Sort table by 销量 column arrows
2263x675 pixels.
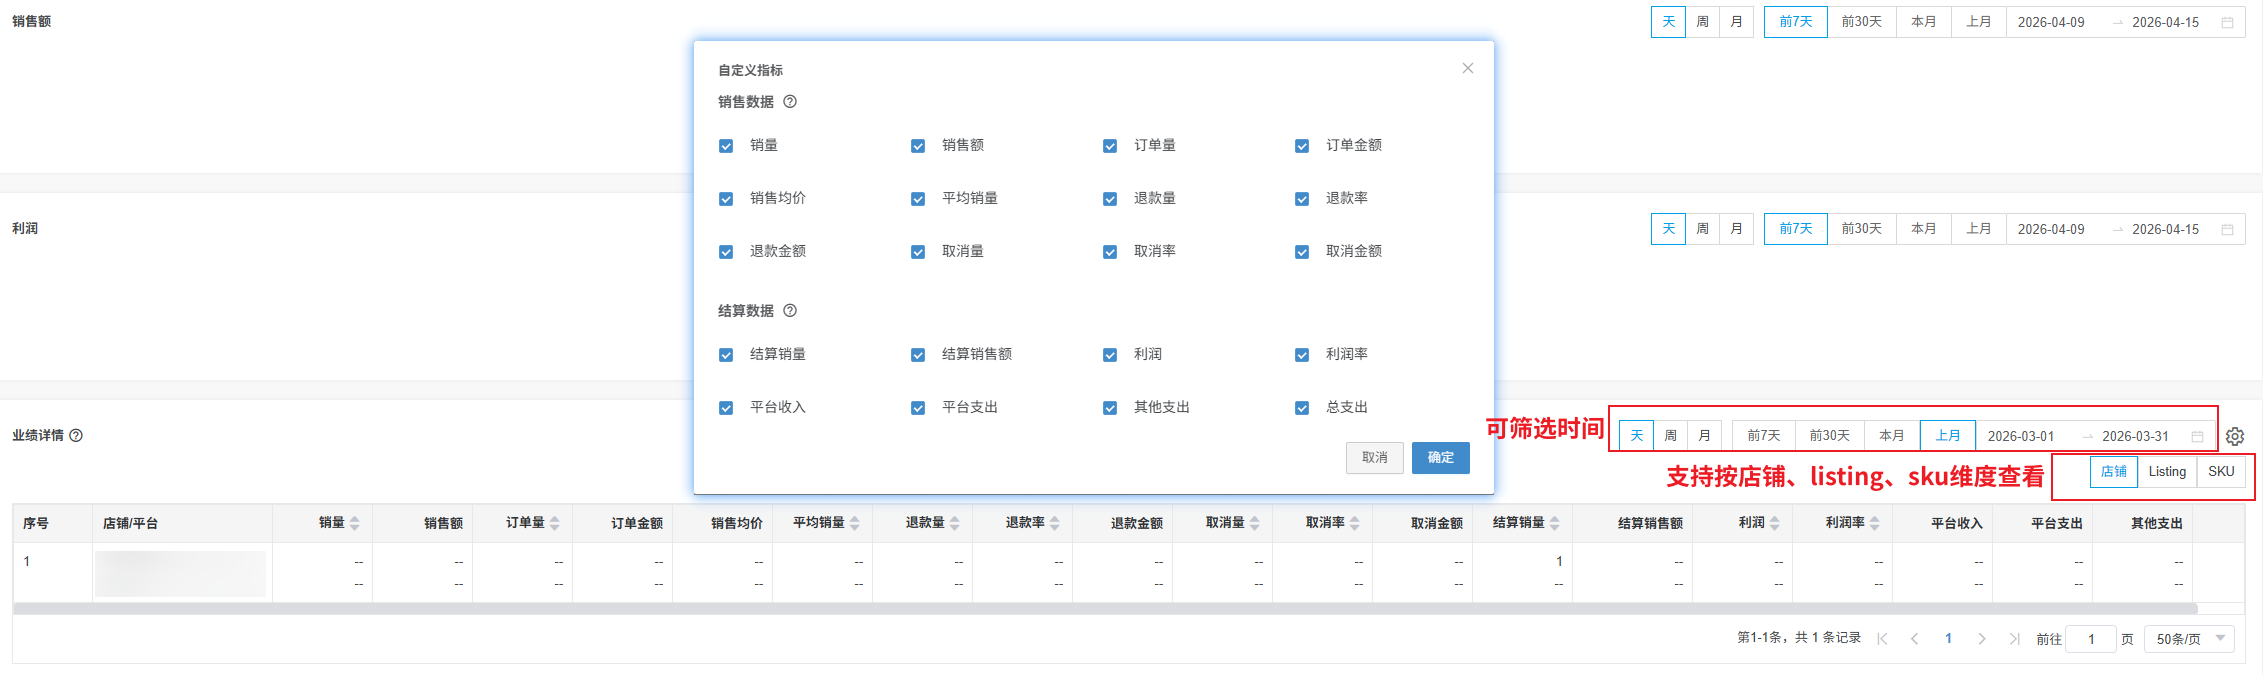coord(355,523)
